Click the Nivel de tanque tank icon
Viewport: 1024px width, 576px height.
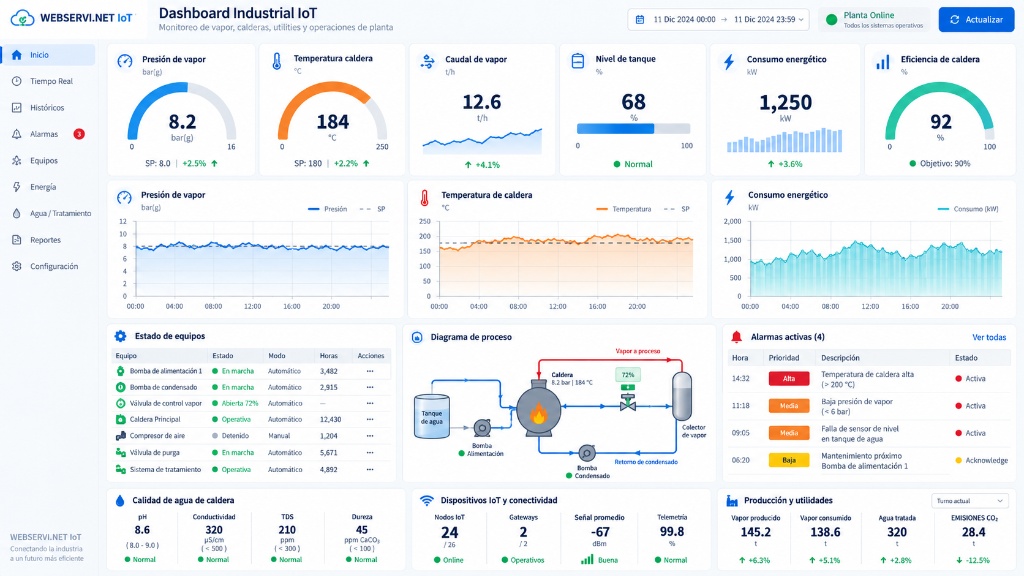point(578,61)
